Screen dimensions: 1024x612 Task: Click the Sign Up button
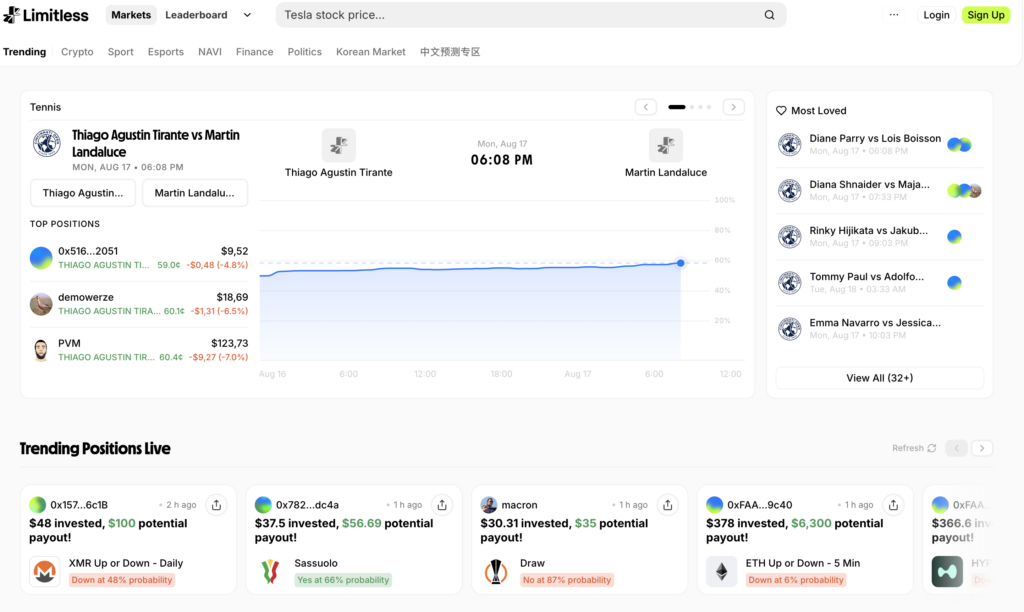986,15
